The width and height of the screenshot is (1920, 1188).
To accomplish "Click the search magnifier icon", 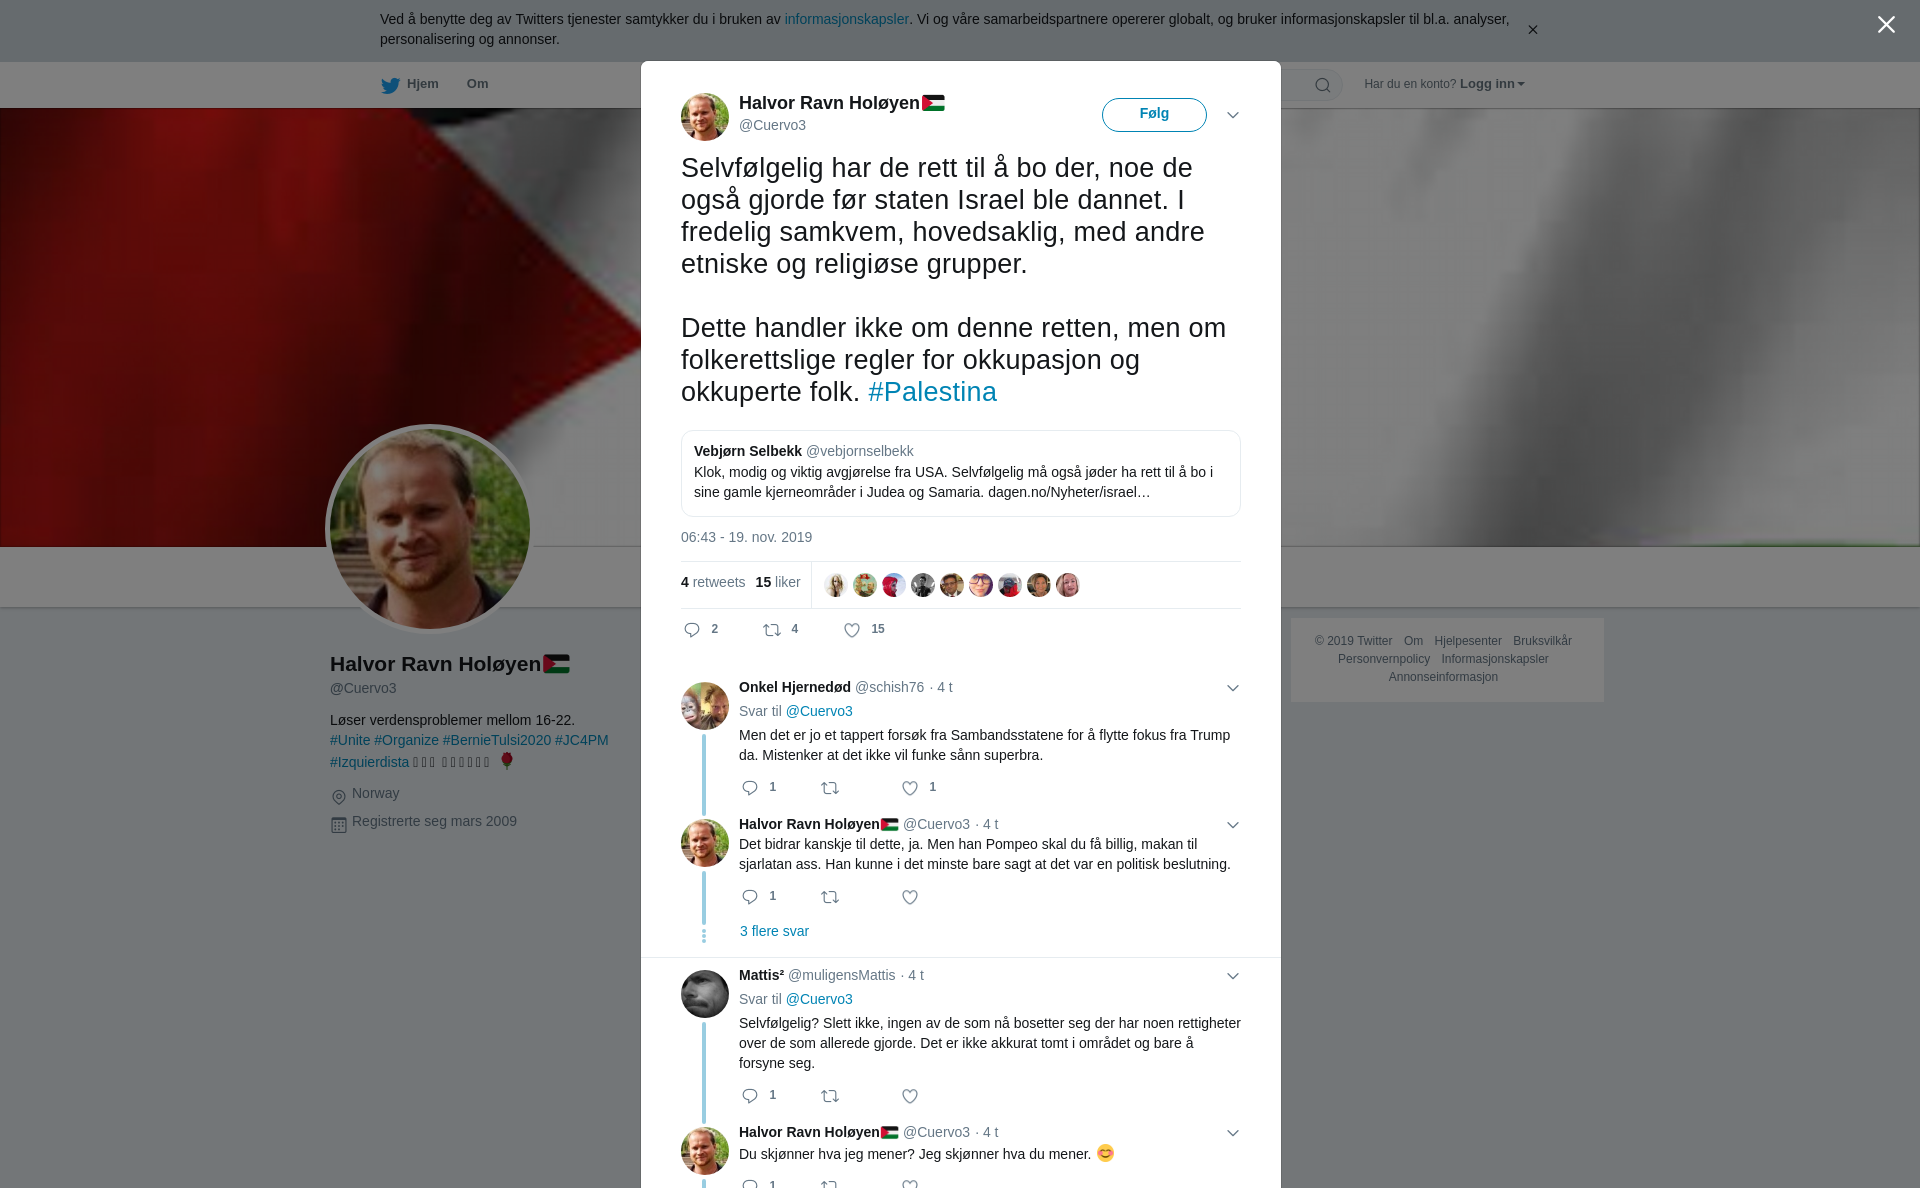I will point(1323,85).
